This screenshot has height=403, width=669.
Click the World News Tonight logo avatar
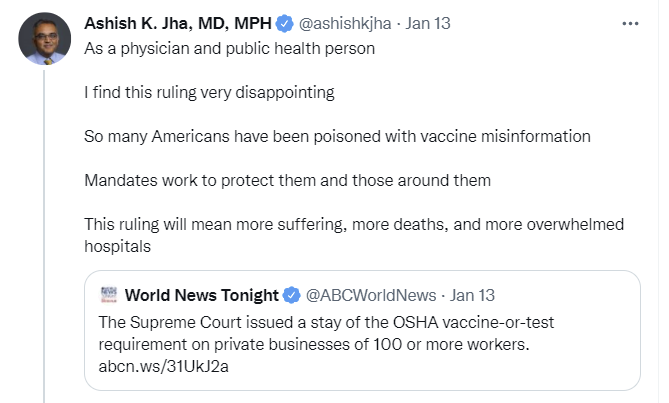pyautogui.click(x=108, y=295)
